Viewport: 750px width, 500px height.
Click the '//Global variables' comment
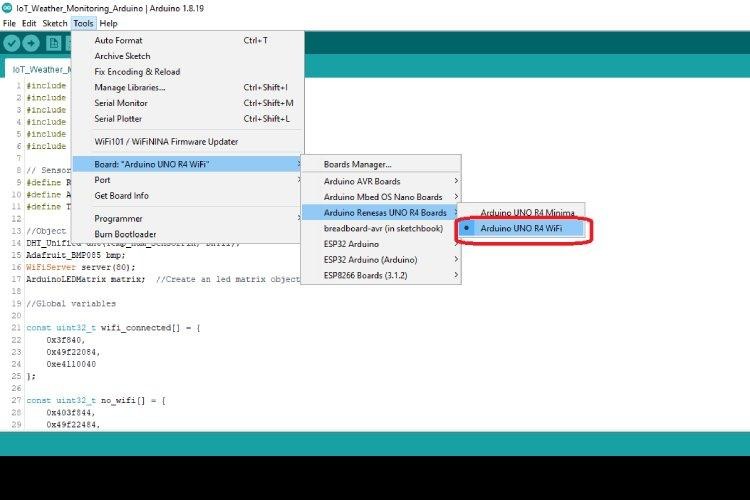point(71,303)
